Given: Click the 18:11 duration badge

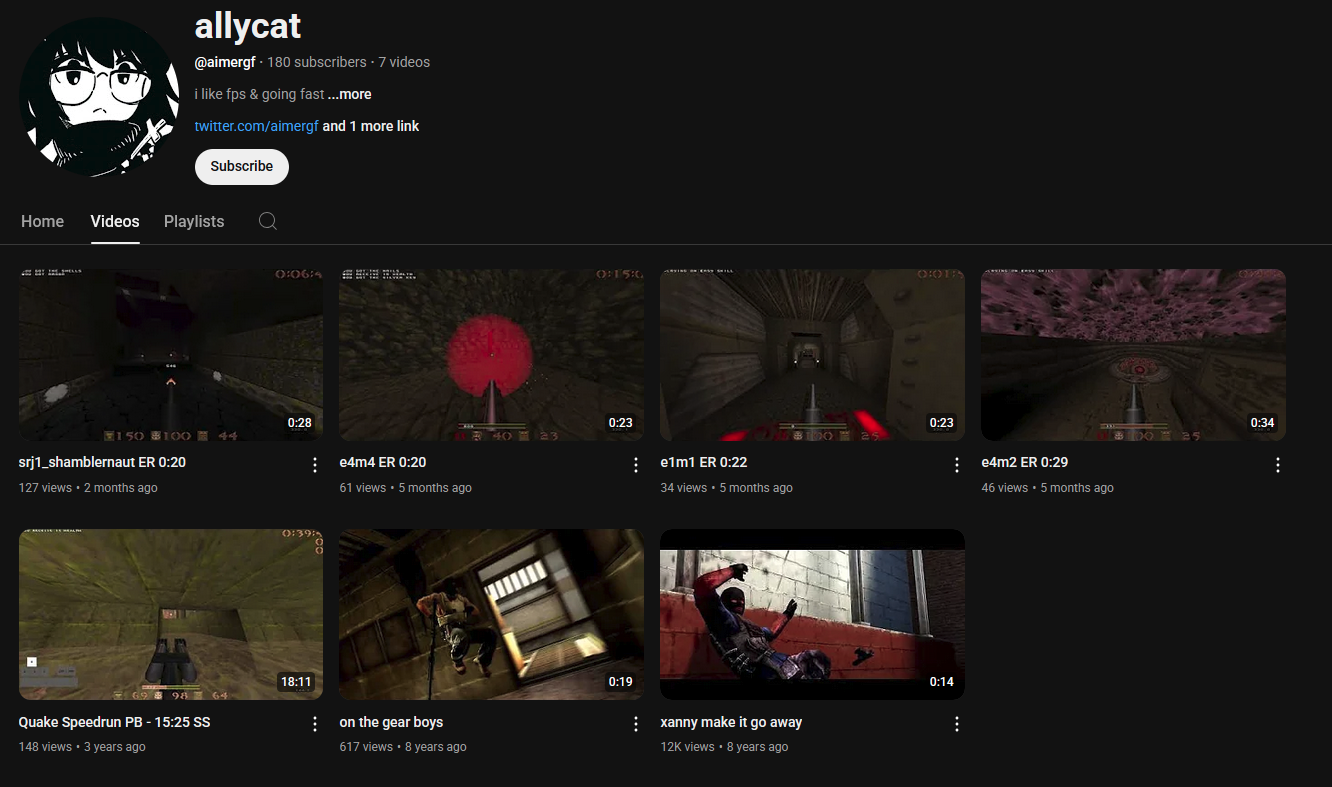Looking at the screenshot, I should (x=297, y=682).
